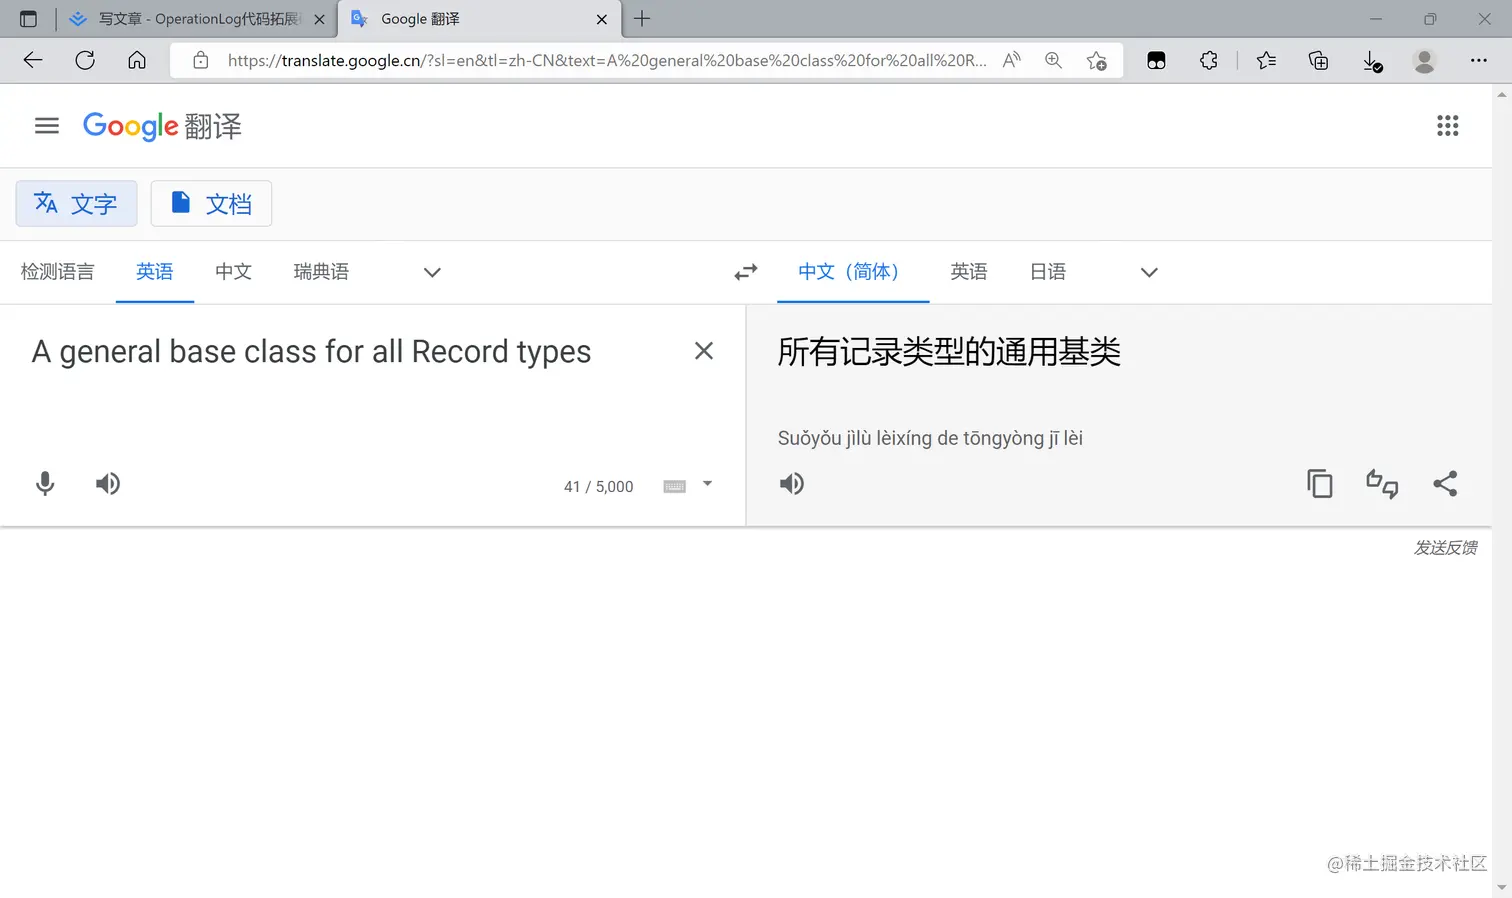Swap source and target languages
Viewport: 1512px width, 898px height.
point(746,272)
